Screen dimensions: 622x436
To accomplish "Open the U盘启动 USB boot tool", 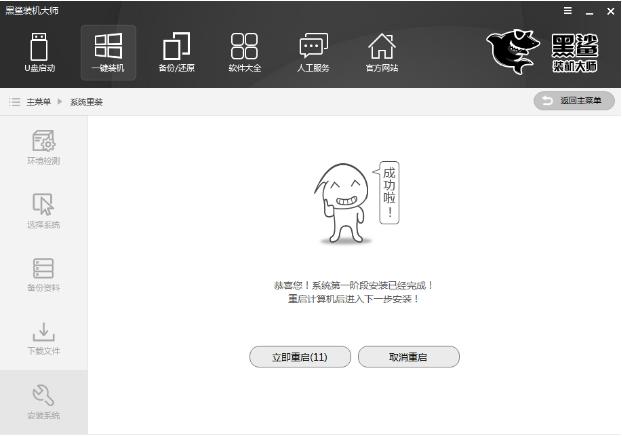I will 40,52.
